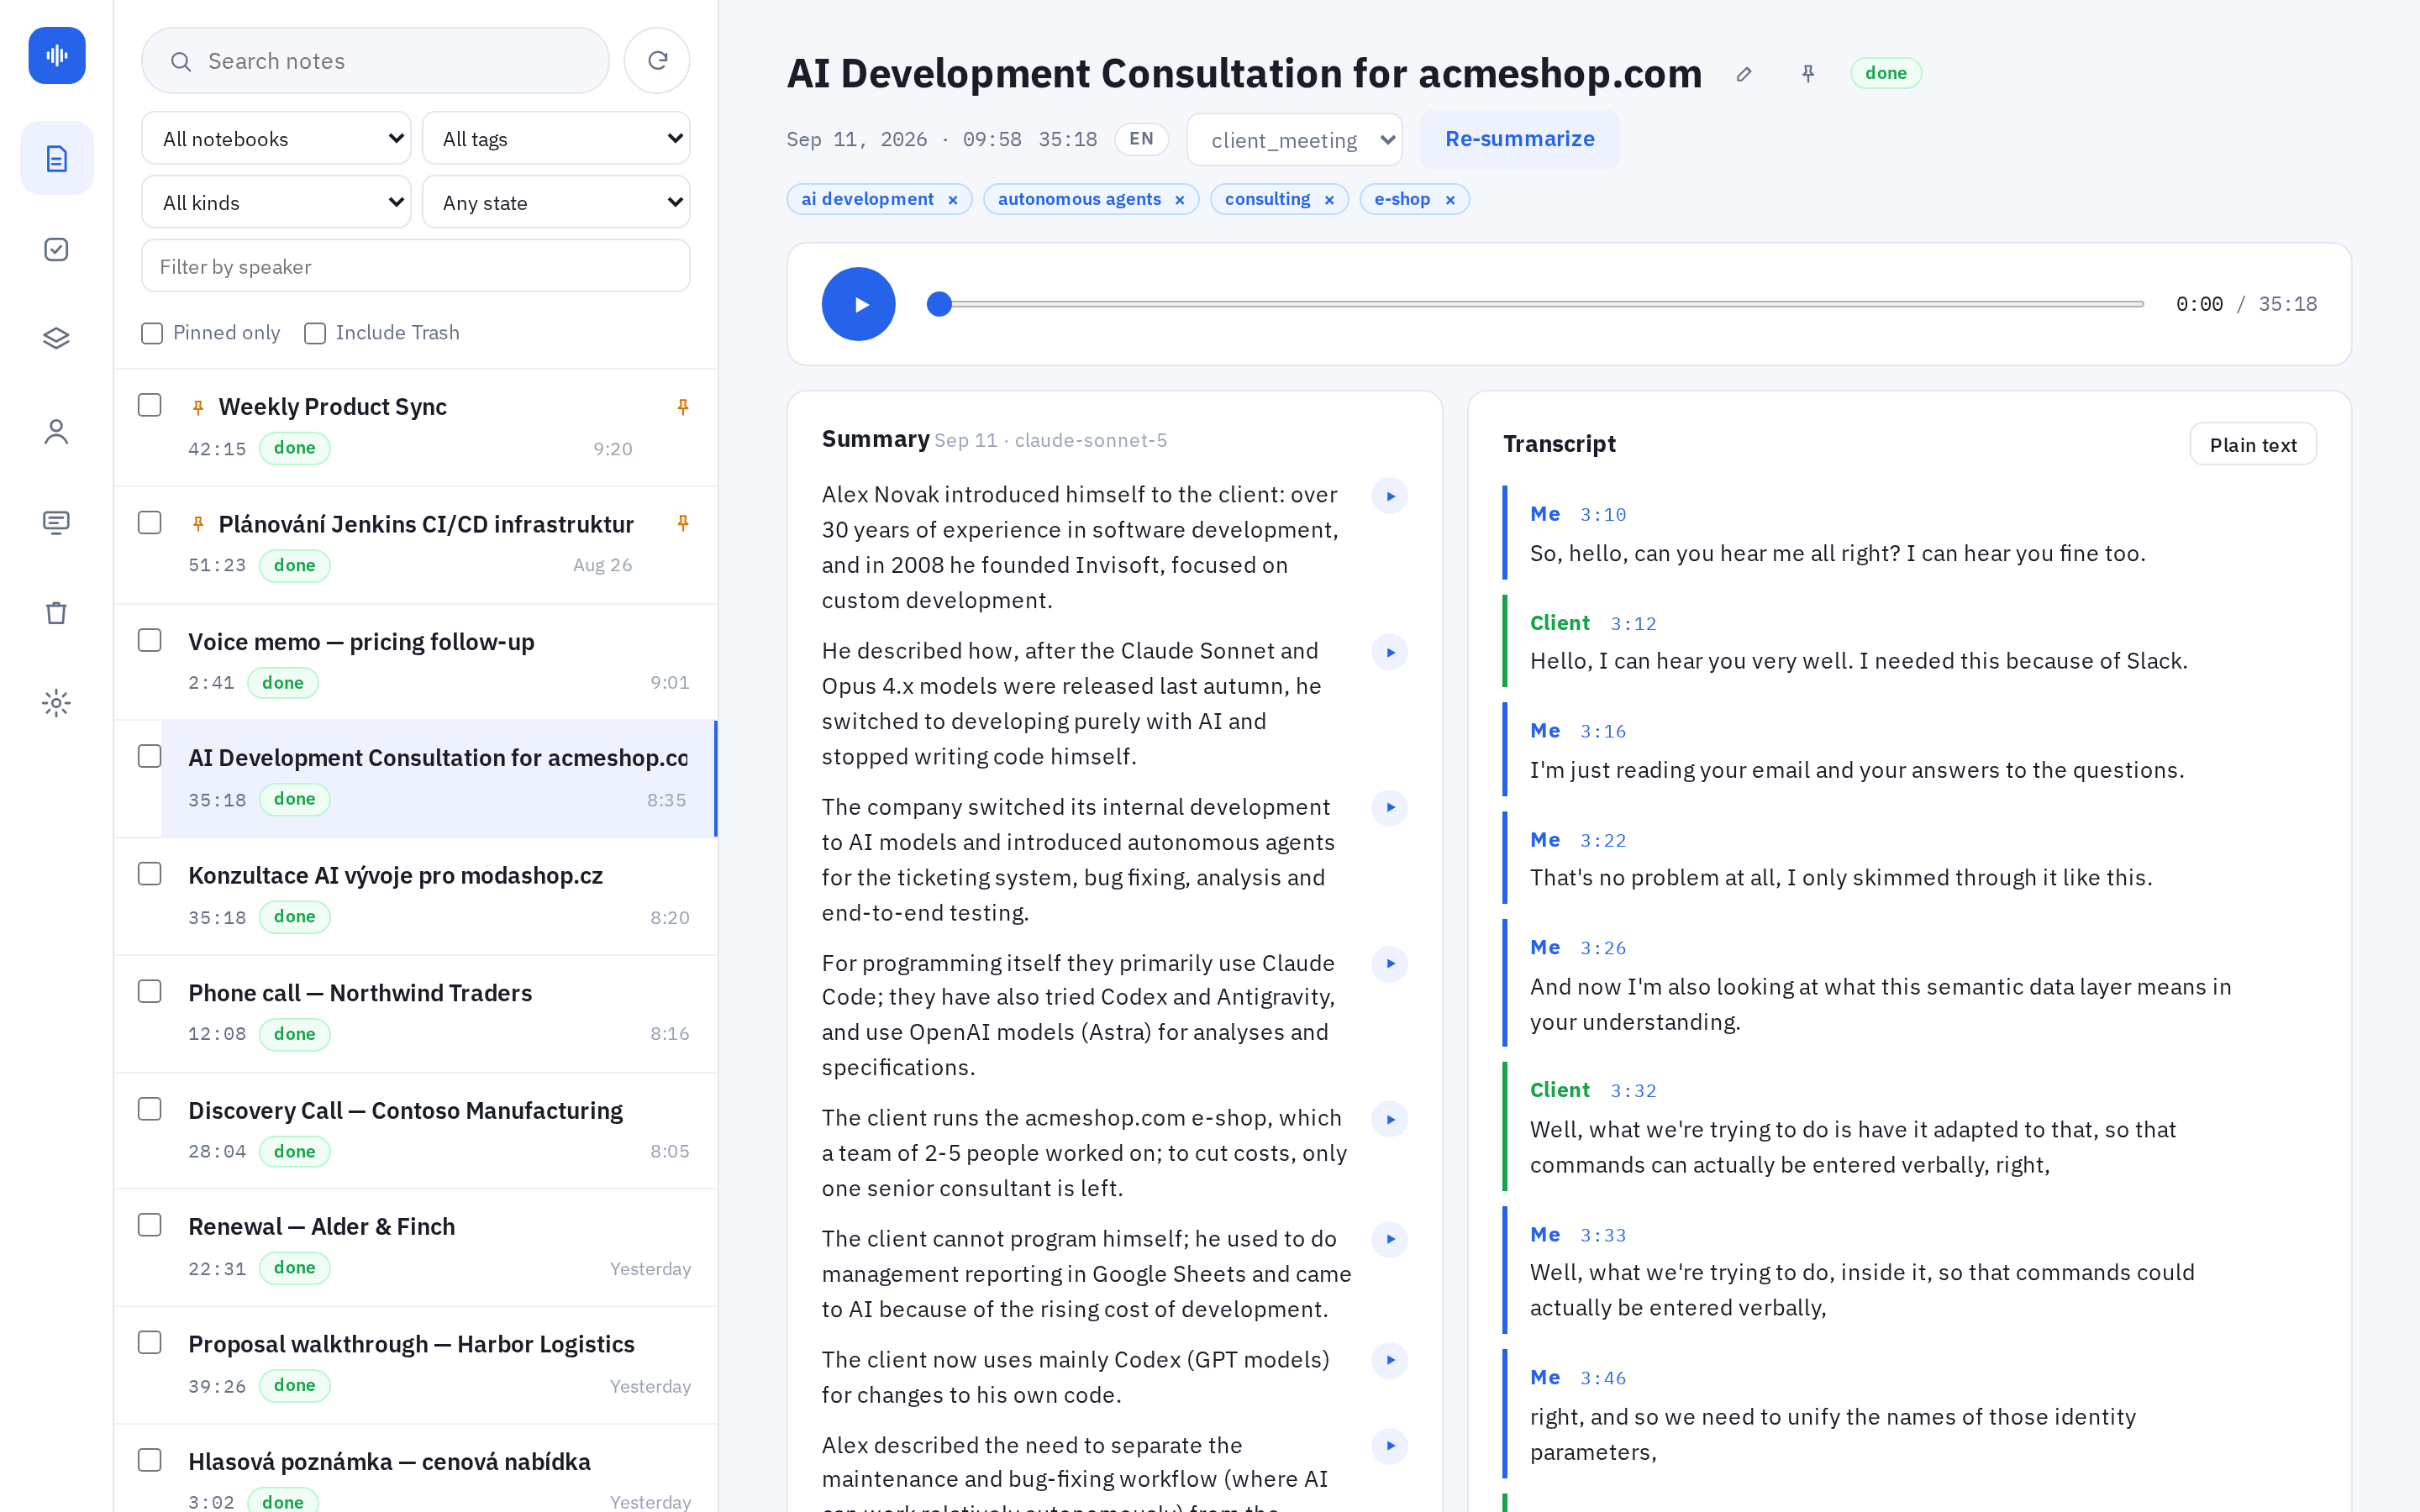Click the waveform app logo icon

click(x=57, y=55)
